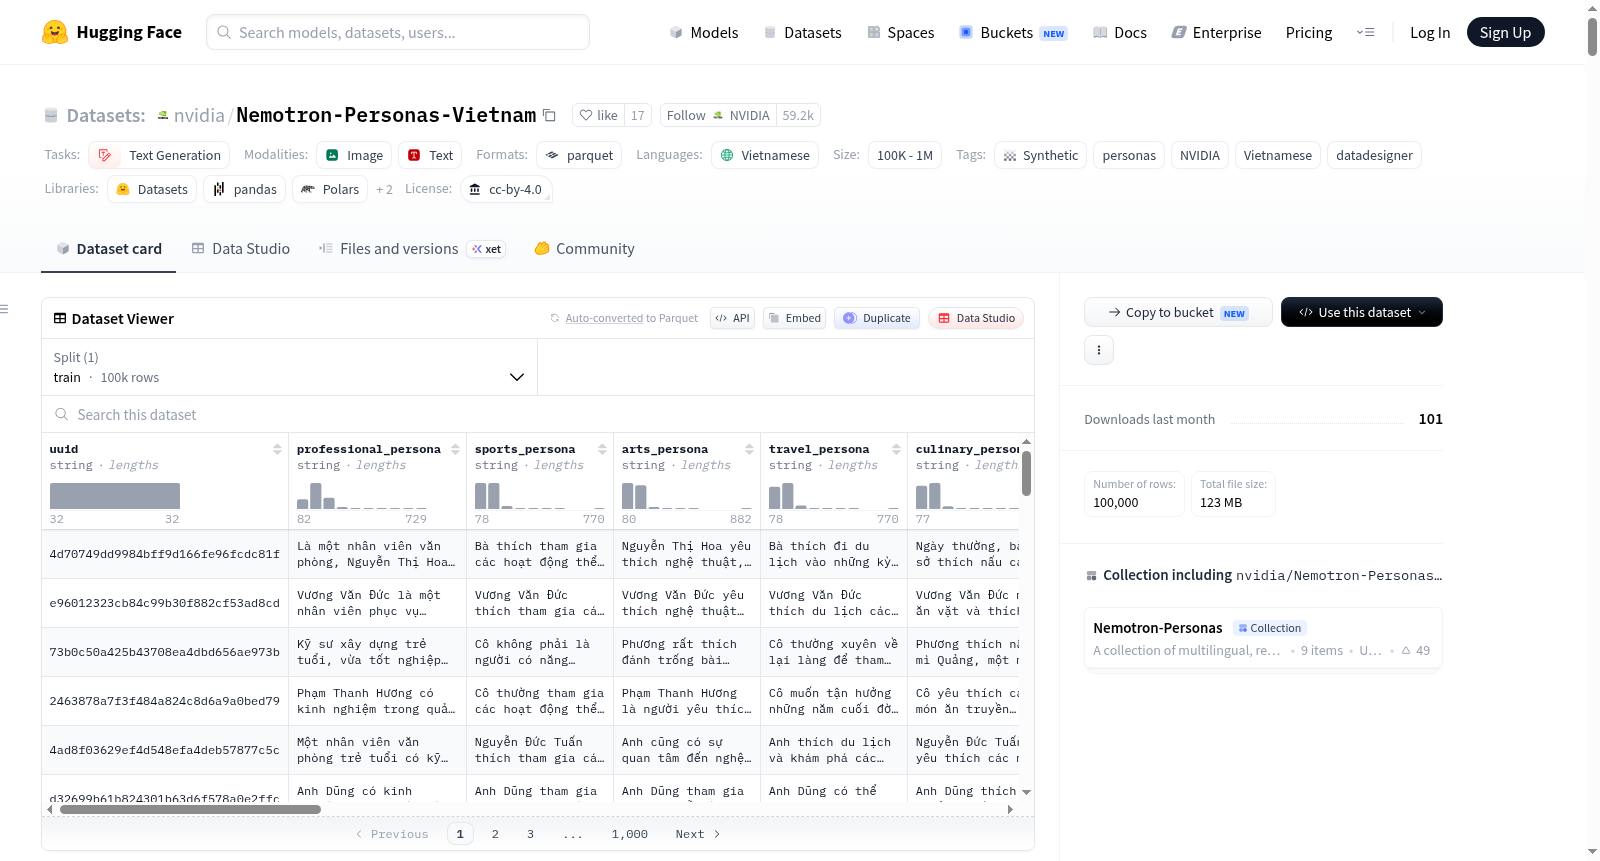Sort the uuid column
The width and height of the screenshot is (1600, 861).
coord(277,450)
